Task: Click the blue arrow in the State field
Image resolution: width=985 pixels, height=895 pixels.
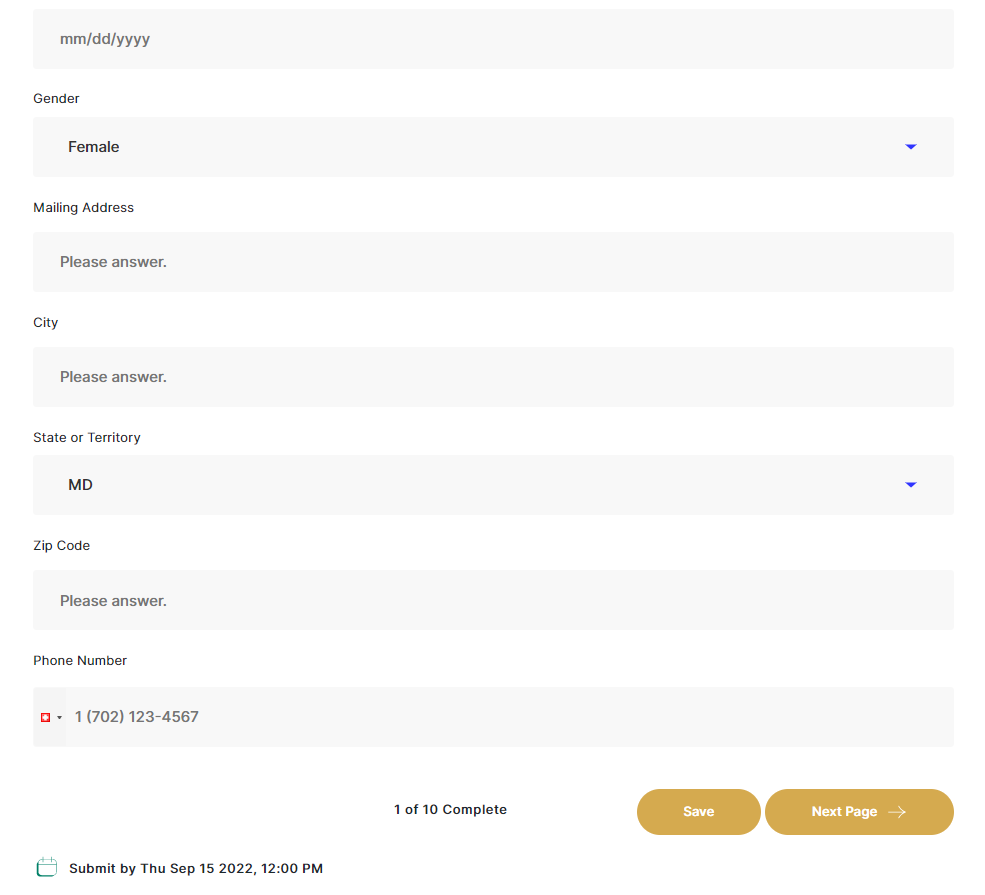Action: click(910, 485)
